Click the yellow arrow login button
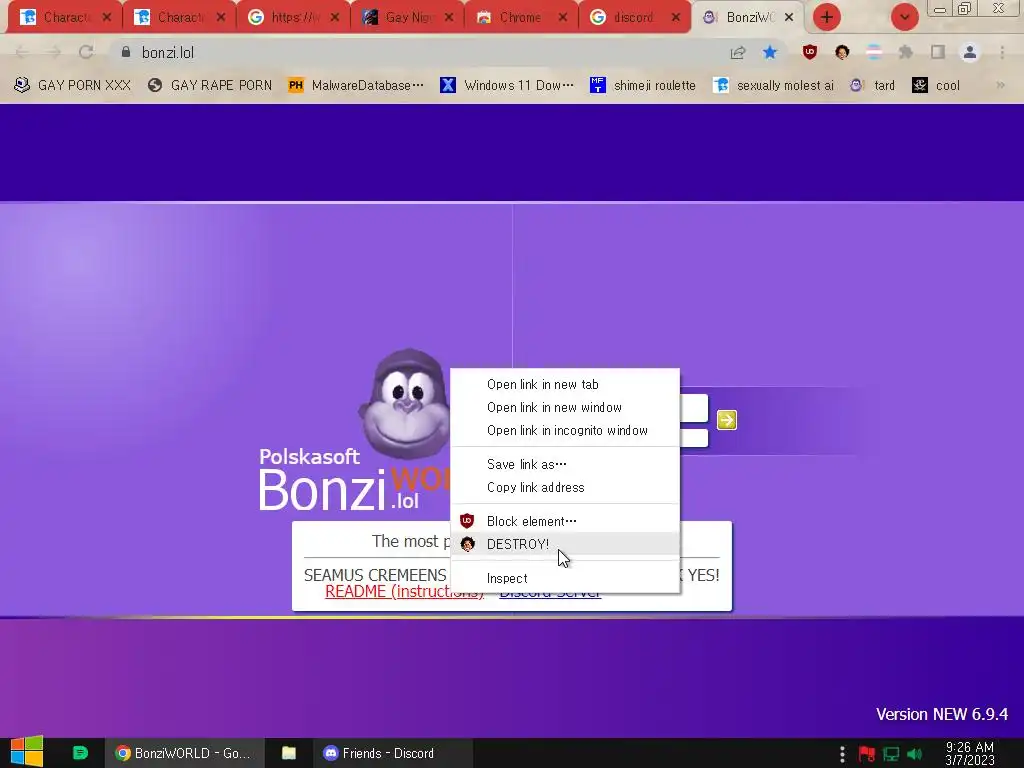This screenshot has height=768, width=1024. [x=726, y=420]
